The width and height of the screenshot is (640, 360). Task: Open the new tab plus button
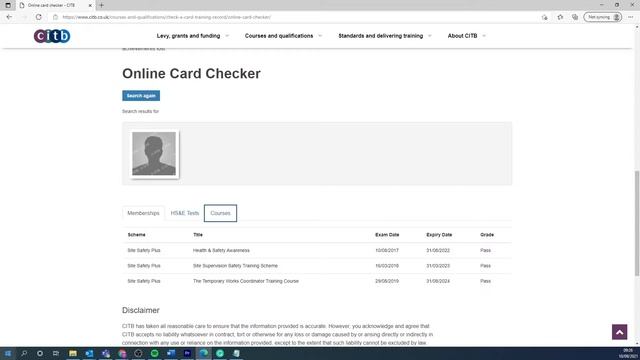click(x=101, y=5)
